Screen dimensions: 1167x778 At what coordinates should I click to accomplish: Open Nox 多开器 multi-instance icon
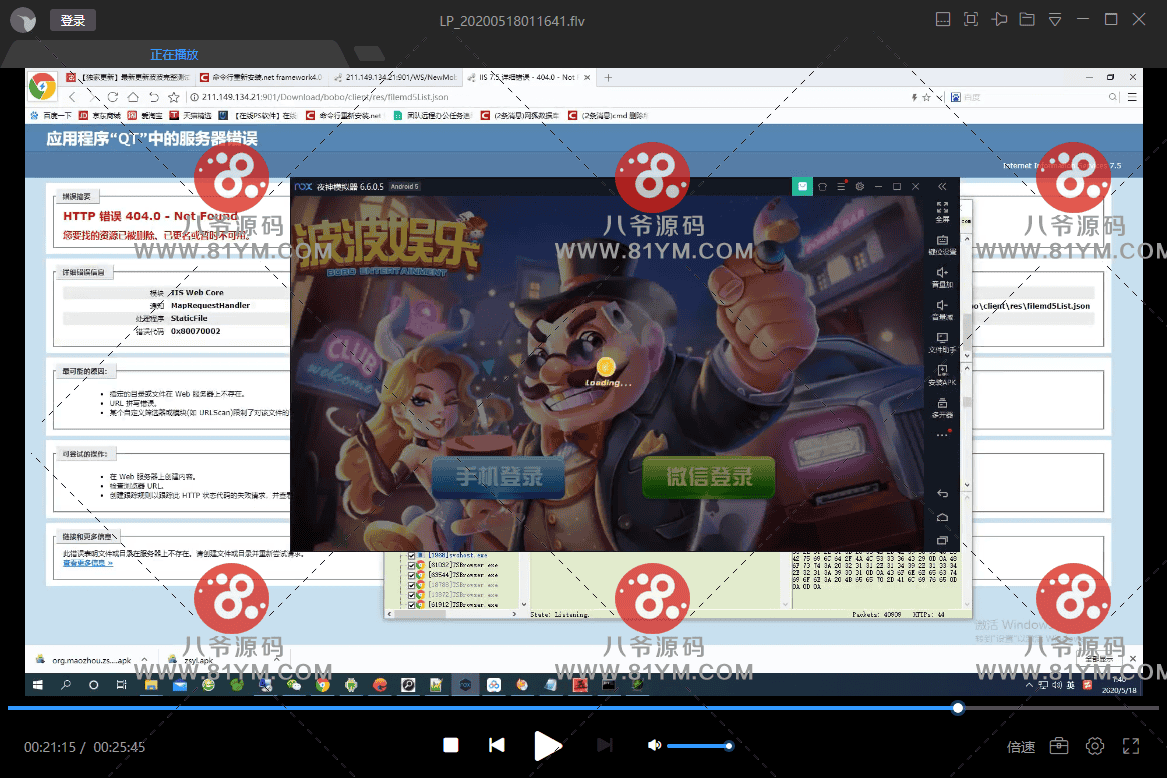pyautogui.click(x=942, y=407)
